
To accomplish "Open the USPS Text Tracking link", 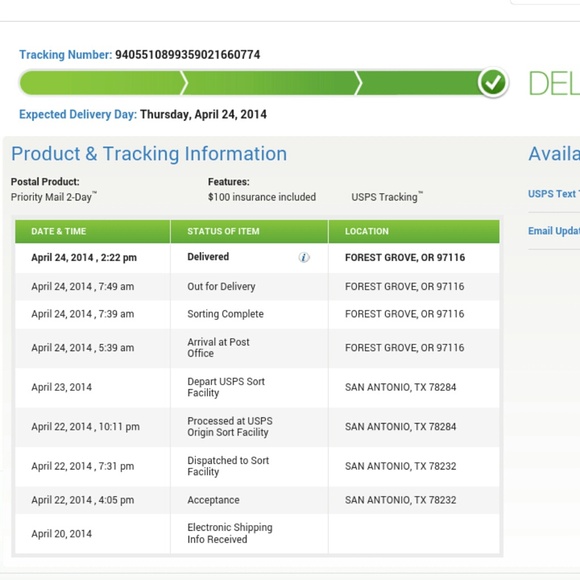I will pyautogui.click(x=554, y=194).
